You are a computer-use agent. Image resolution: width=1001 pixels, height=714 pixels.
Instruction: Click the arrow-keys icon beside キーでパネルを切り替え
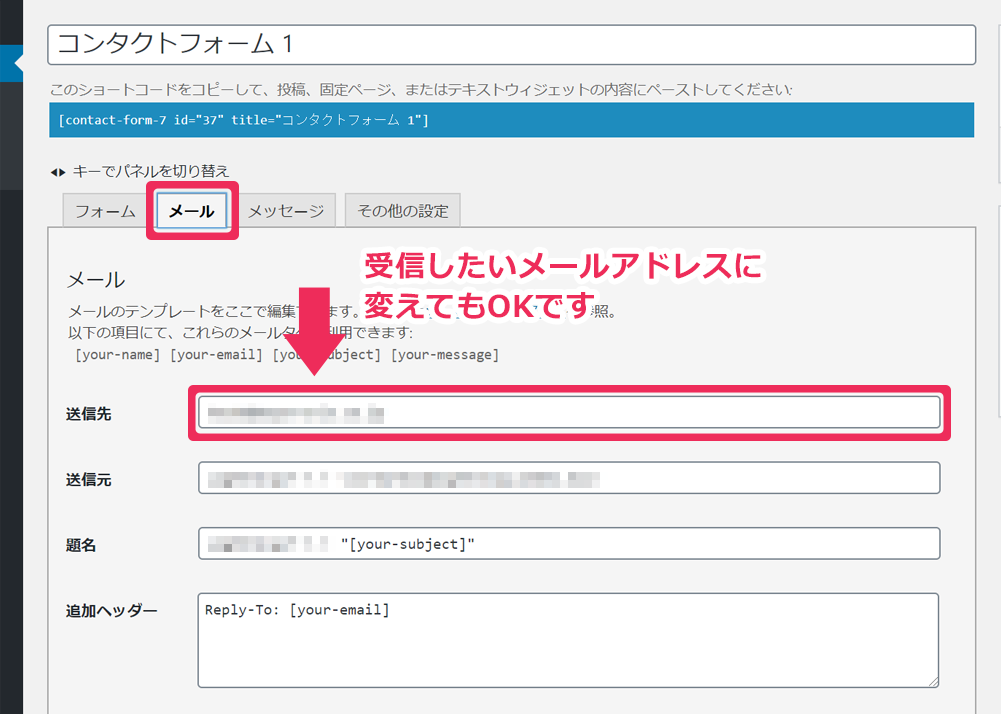pos(57,172)
